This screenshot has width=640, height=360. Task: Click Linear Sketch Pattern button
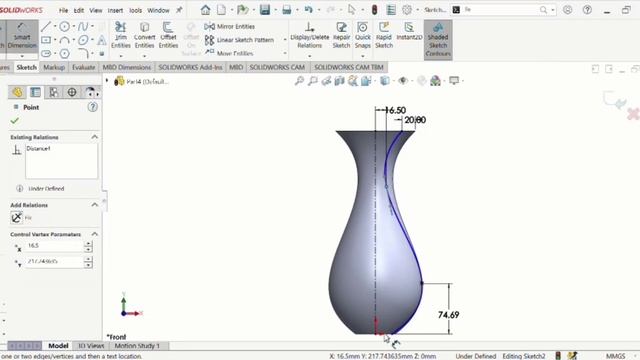(x=239, y=40)
